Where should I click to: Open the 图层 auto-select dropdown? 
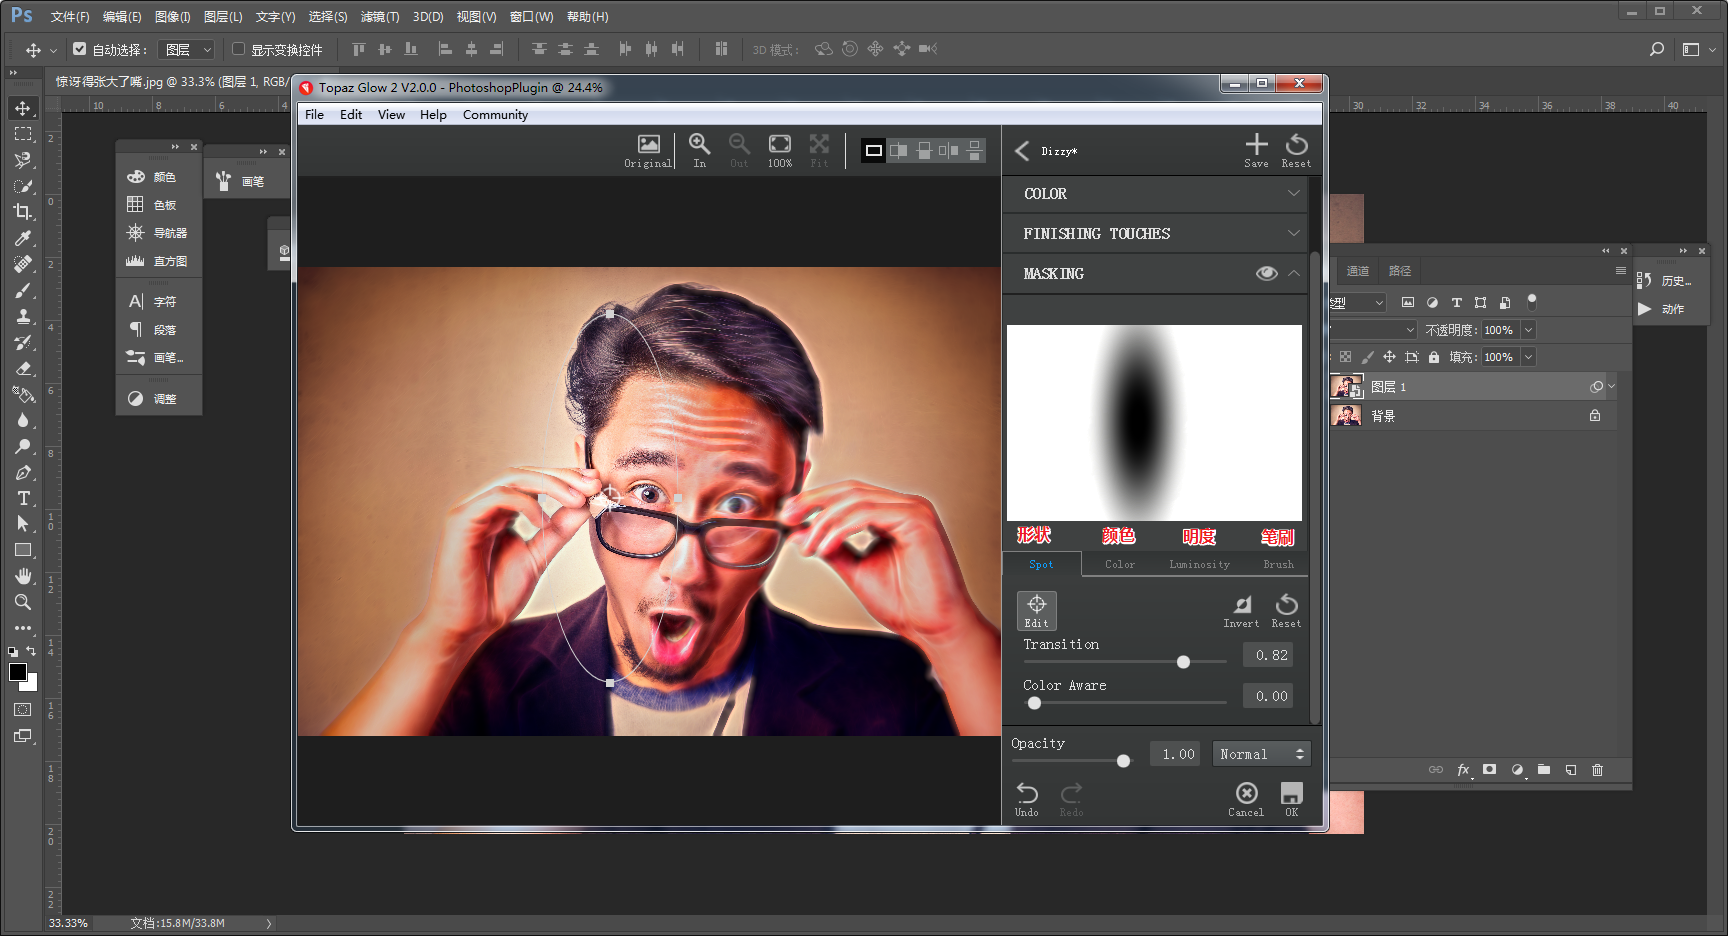click(x=188, y=49)
